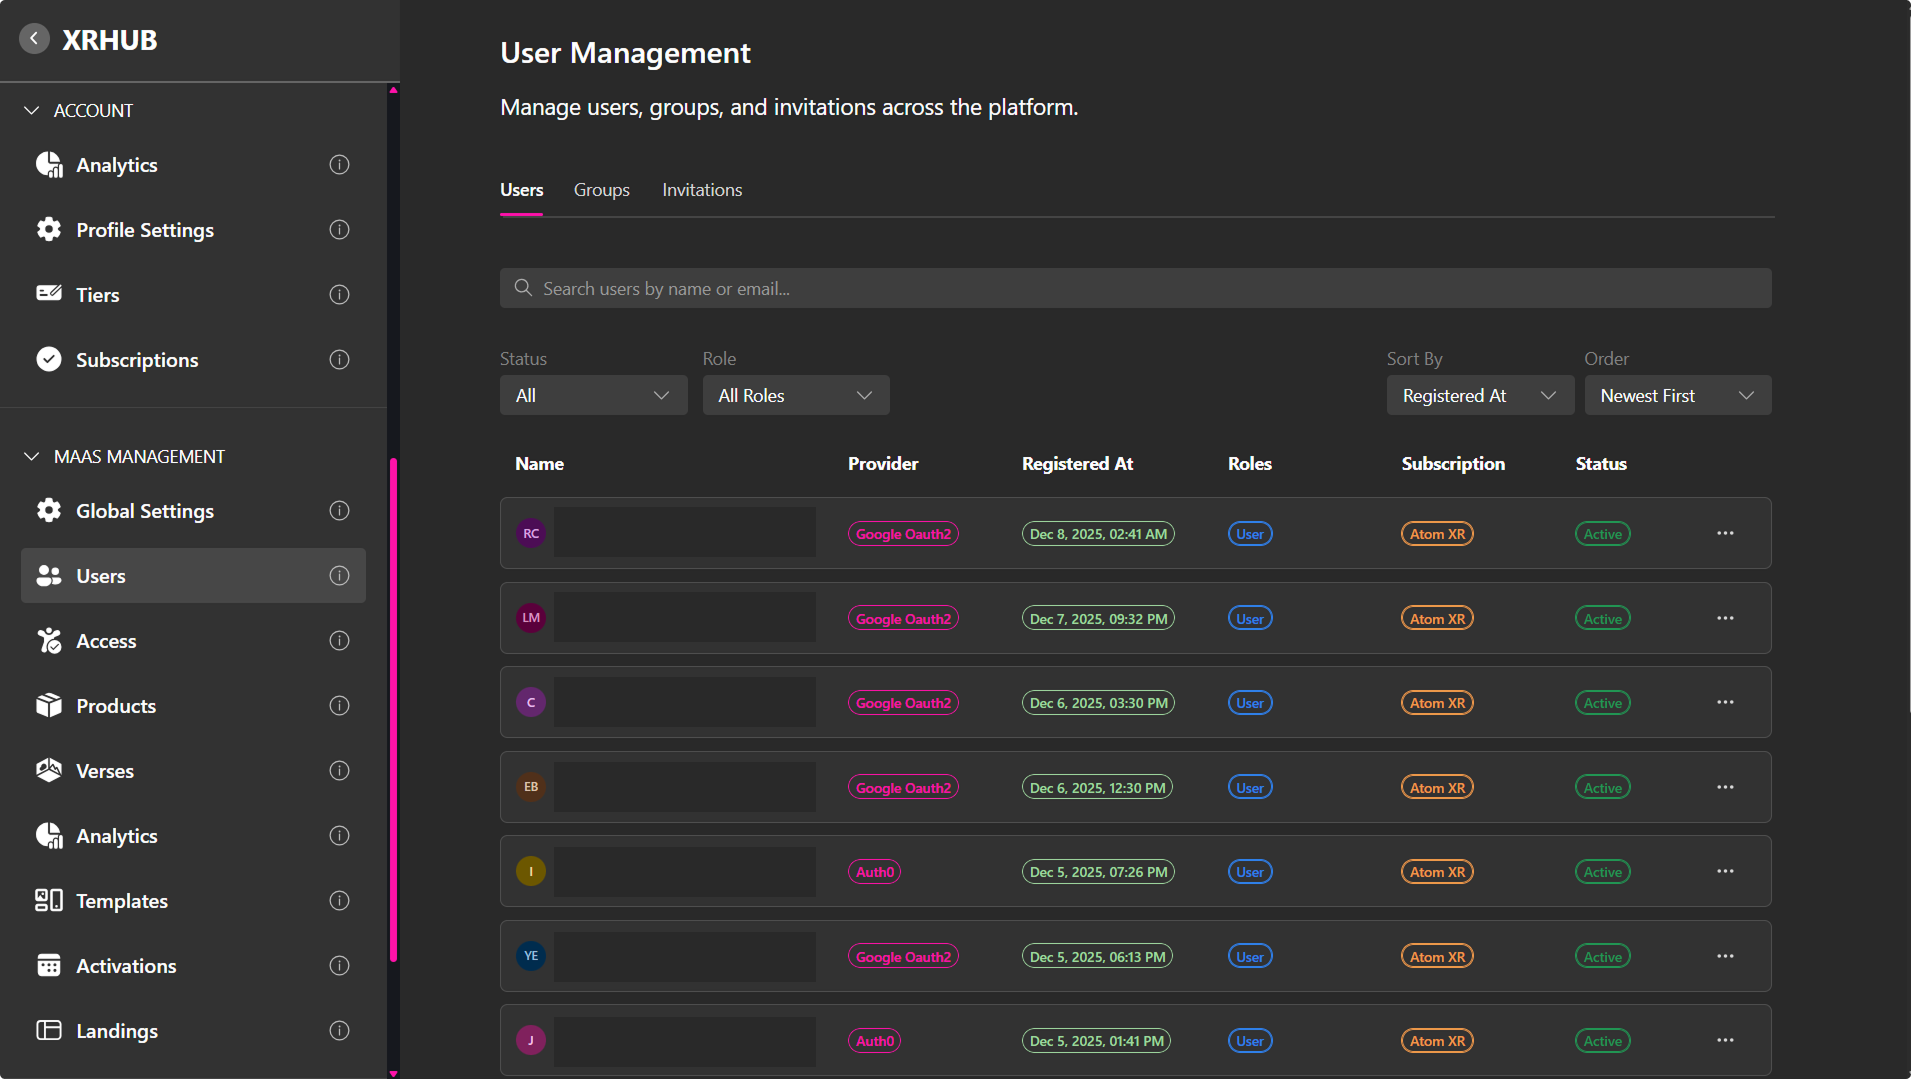Click the user search field

pyautogui.click(x=1135, y=288)
